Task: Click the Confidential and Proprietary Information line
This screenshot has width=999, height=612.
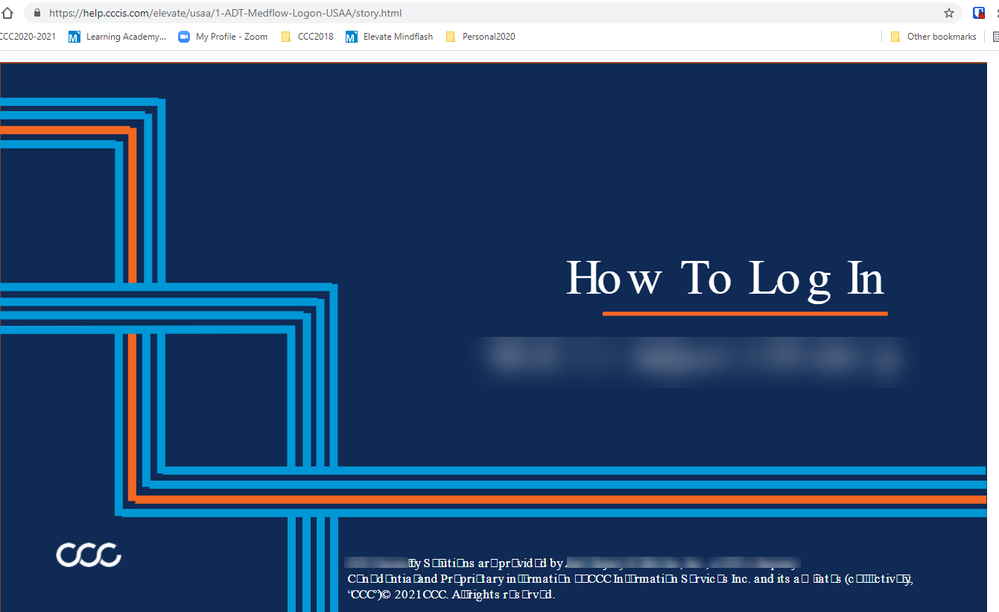Action: point(630,579)
